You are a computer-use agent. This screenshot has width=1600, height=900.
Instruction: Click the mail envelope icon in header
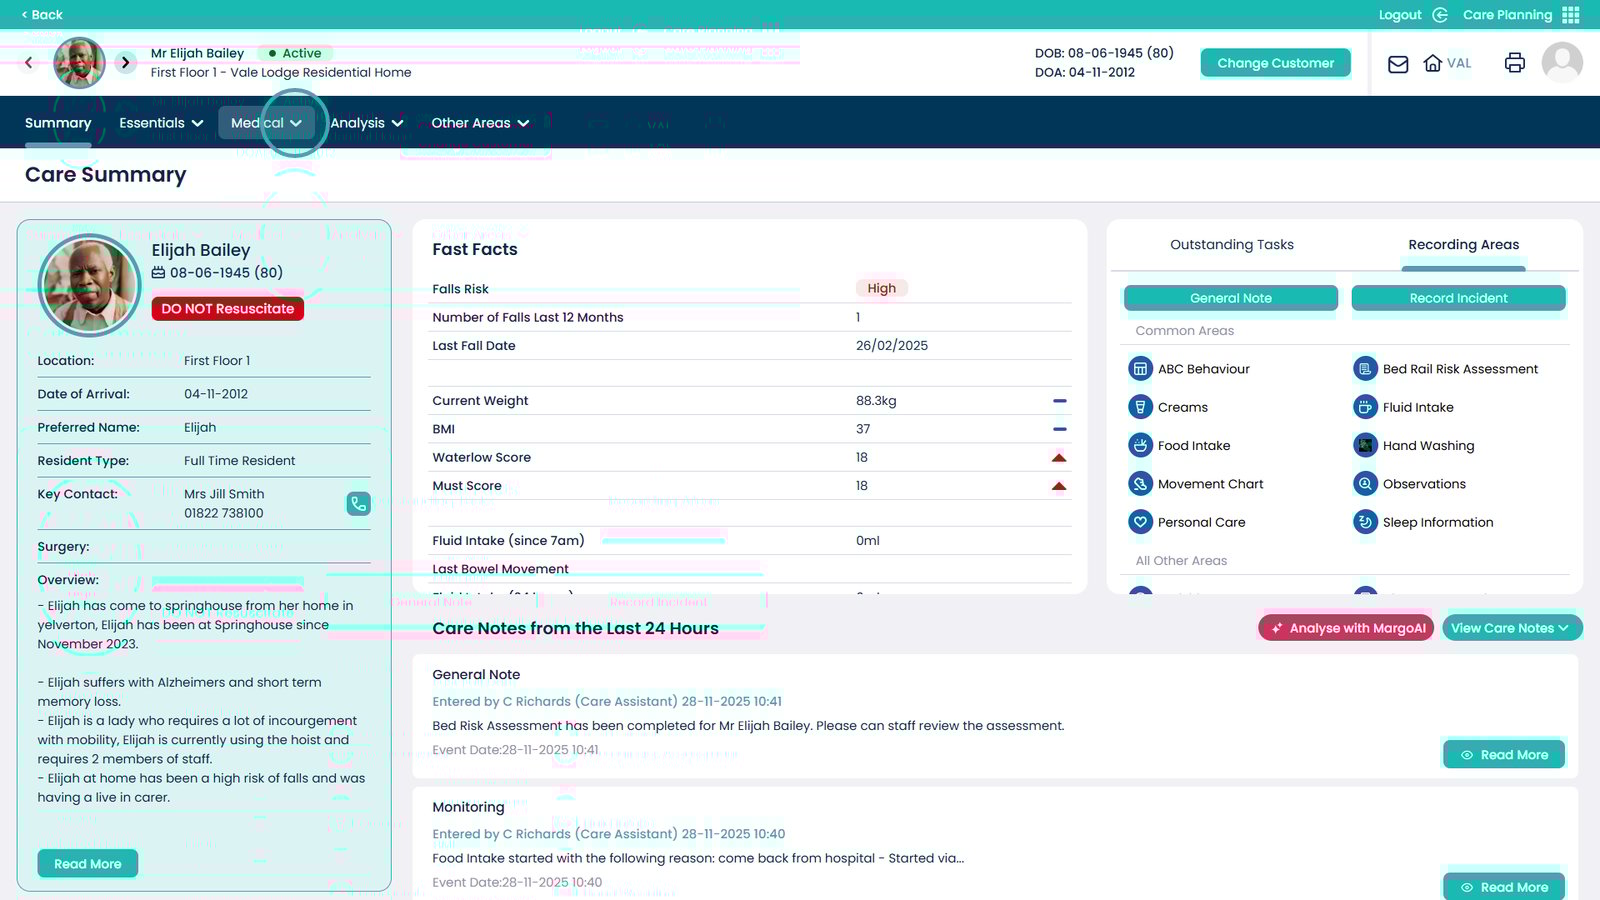tap(1398, 64)
